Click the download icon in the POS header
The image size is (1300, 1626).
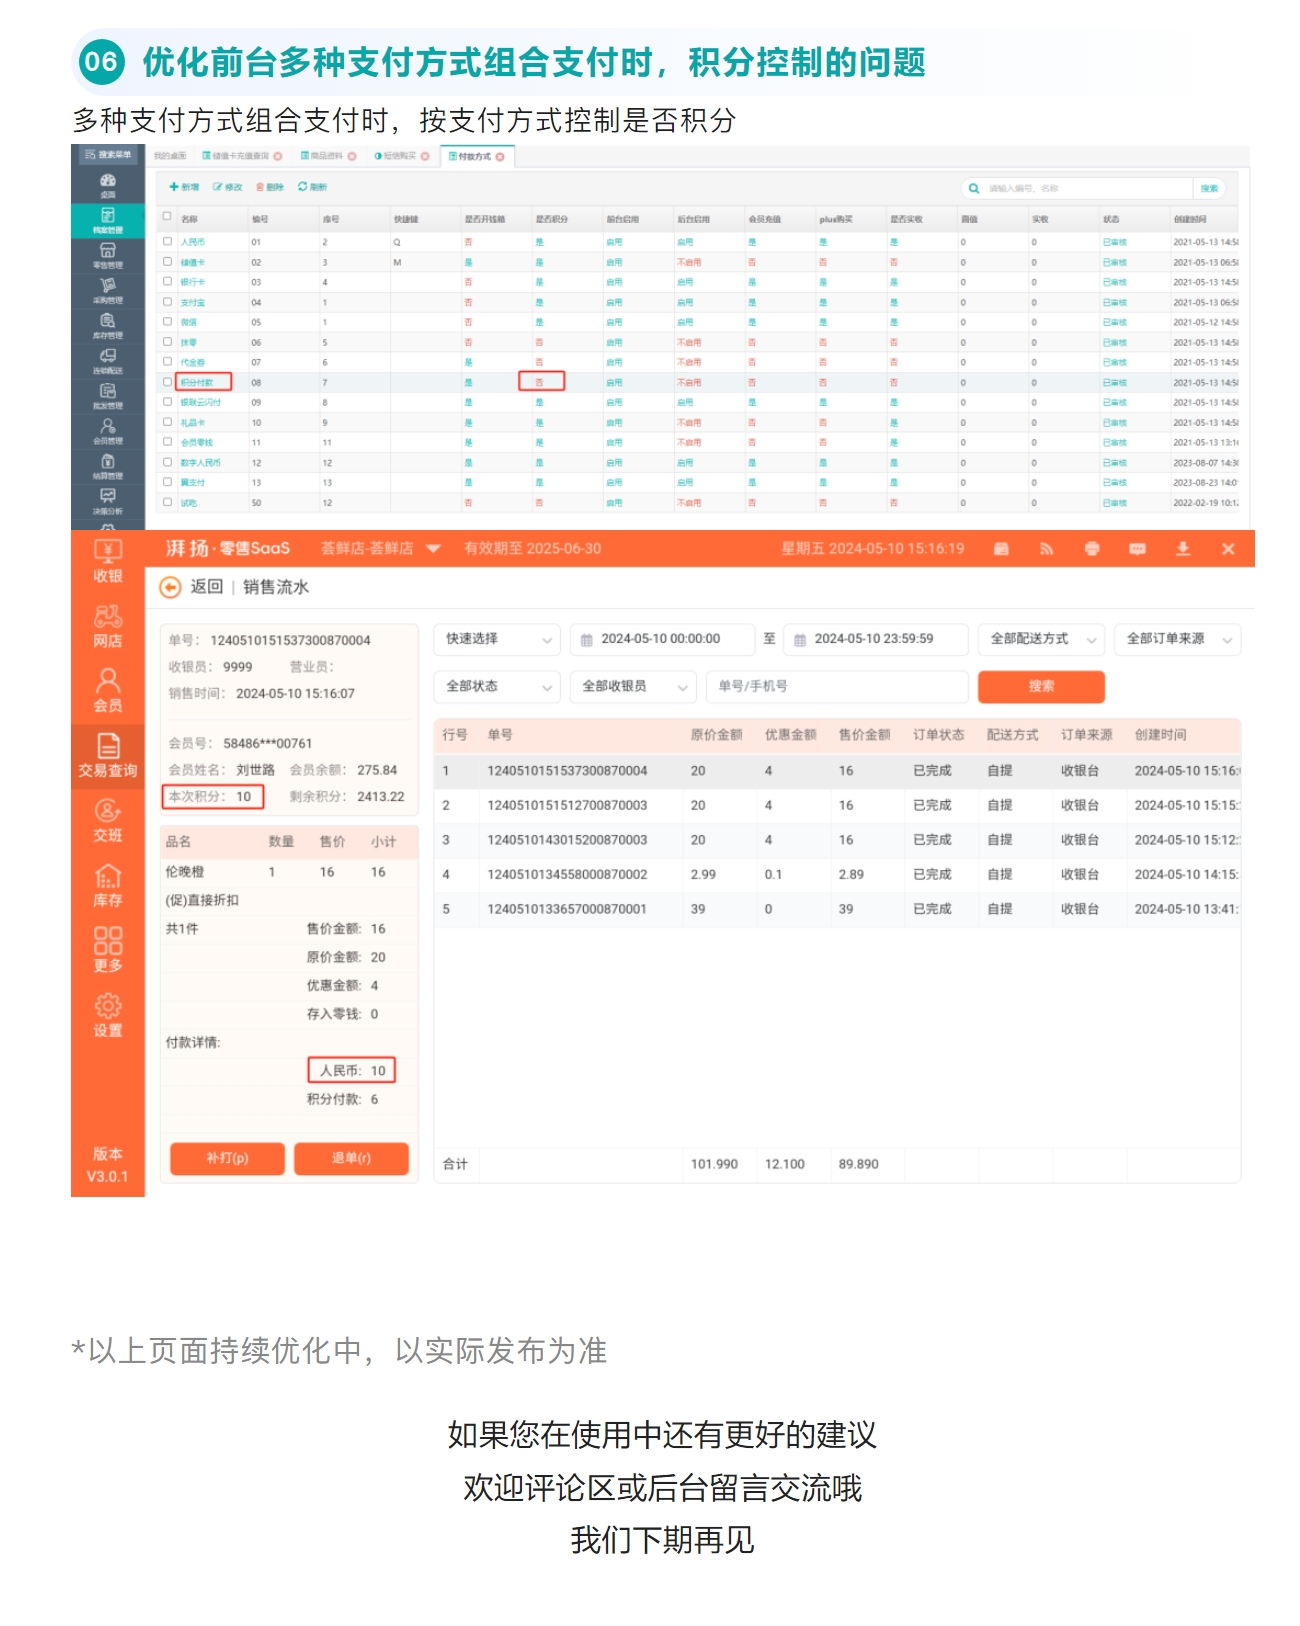pos(1183,549)
